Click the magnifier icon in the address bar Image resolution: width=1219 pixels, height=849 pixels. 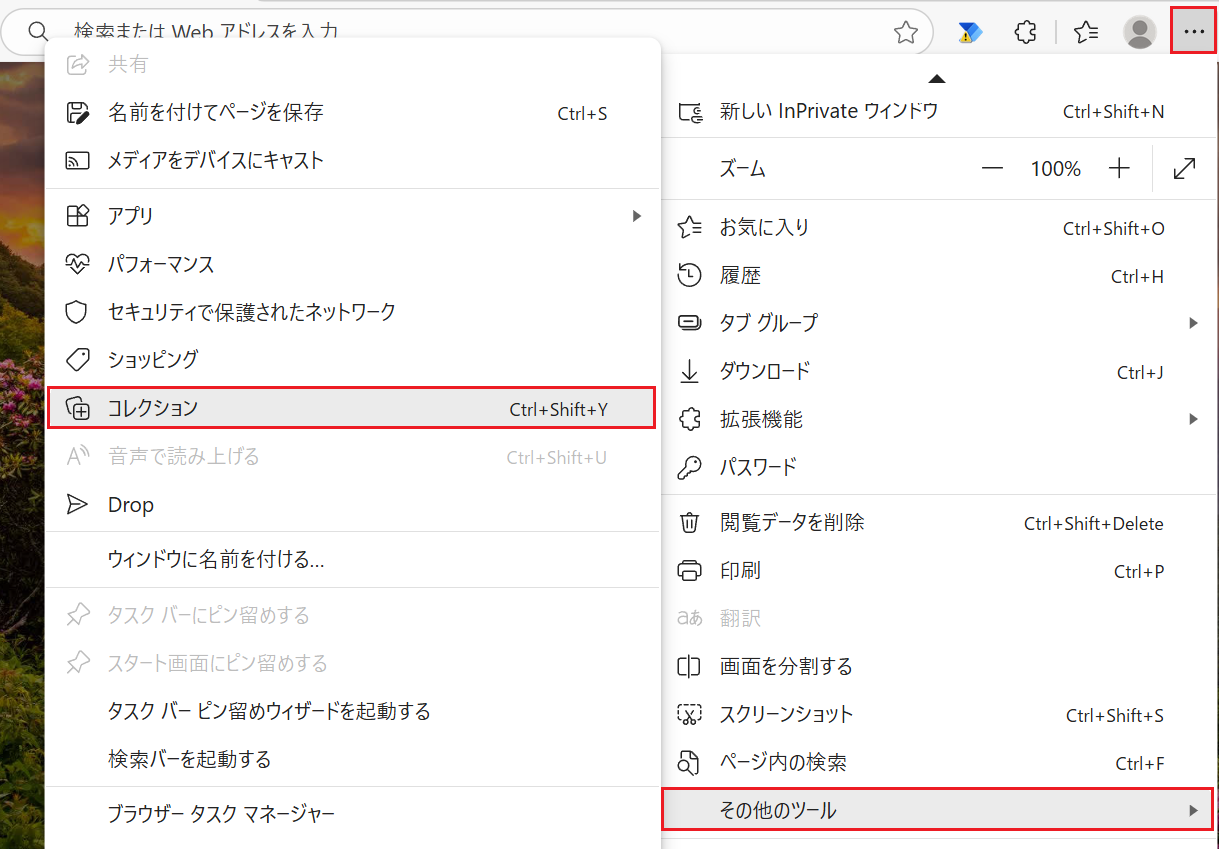tap(39, 31)
